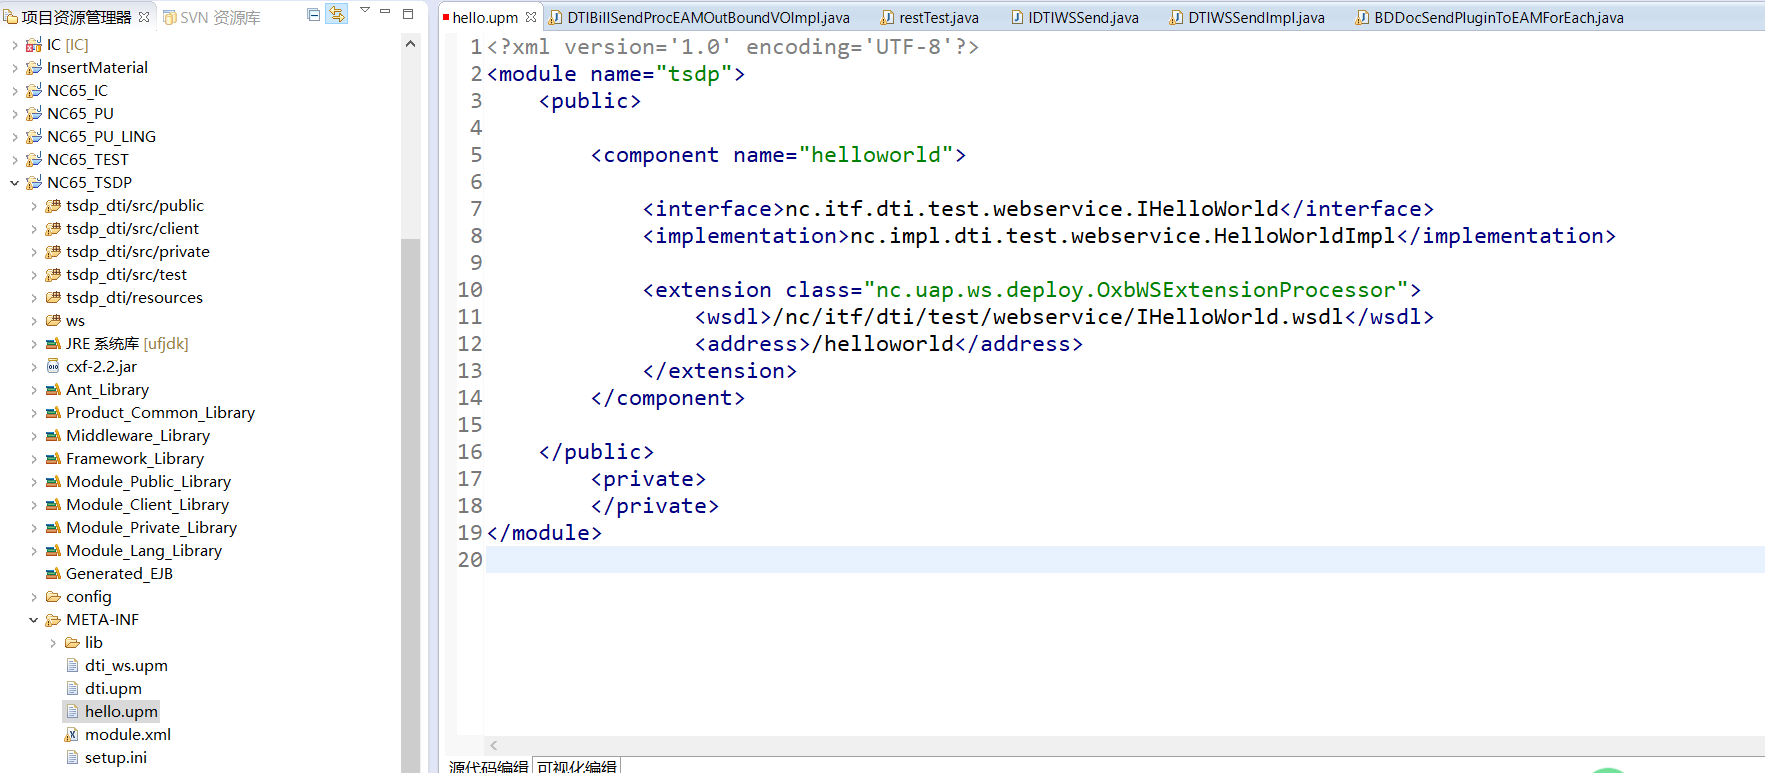The image size is (1765, 773).
Task: Select dti.upm file in tree
Action: 113,689
